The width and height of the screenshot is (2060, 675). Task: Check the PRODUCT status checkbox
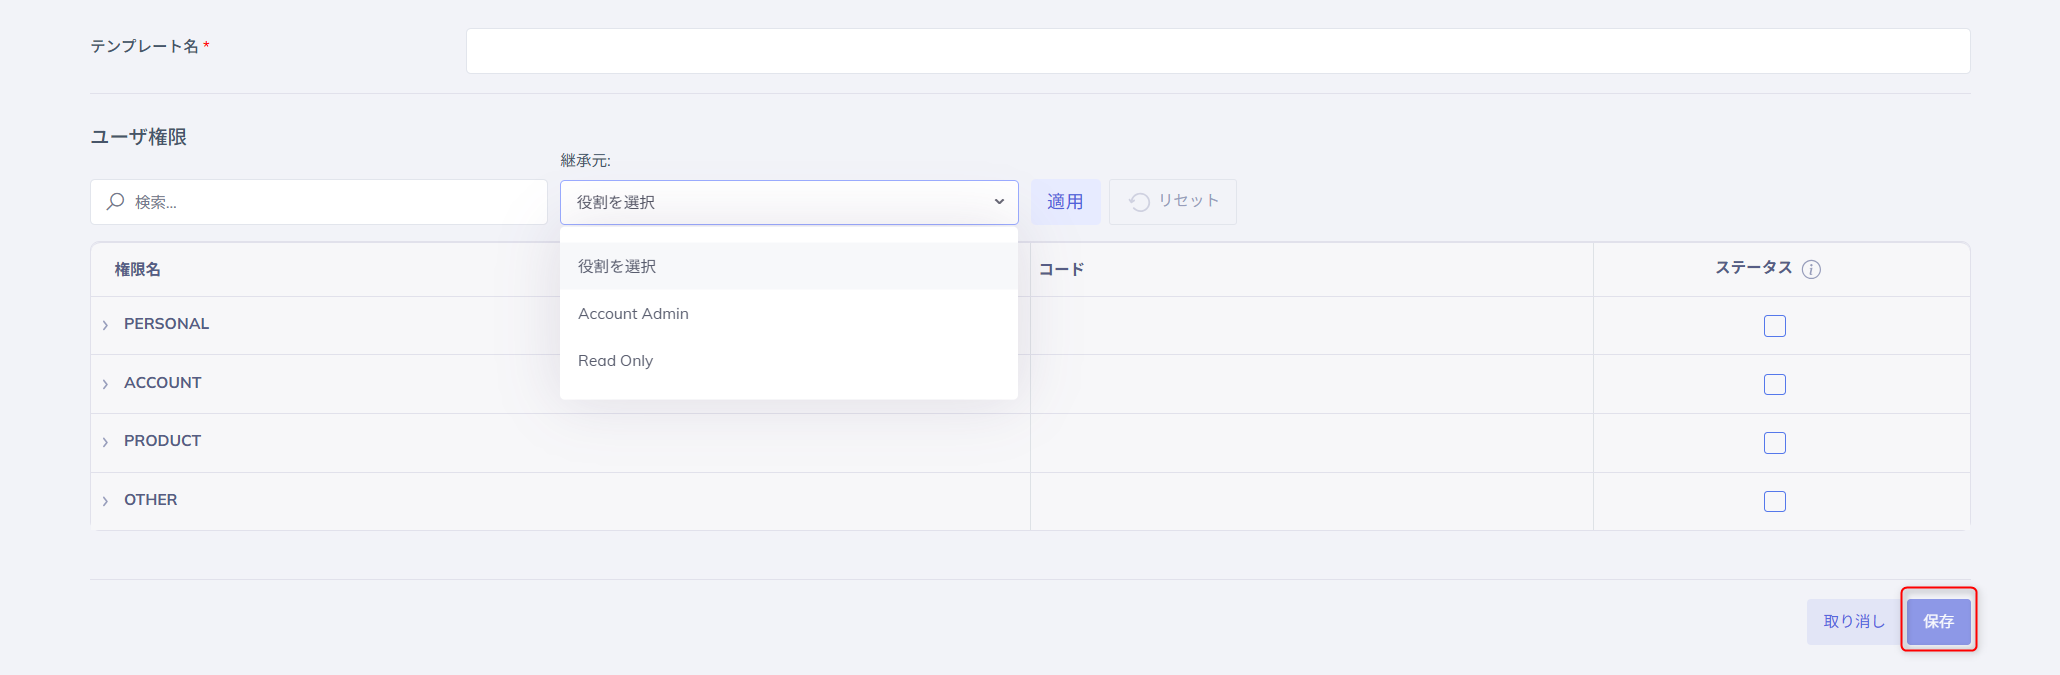tap(1775, 443)
